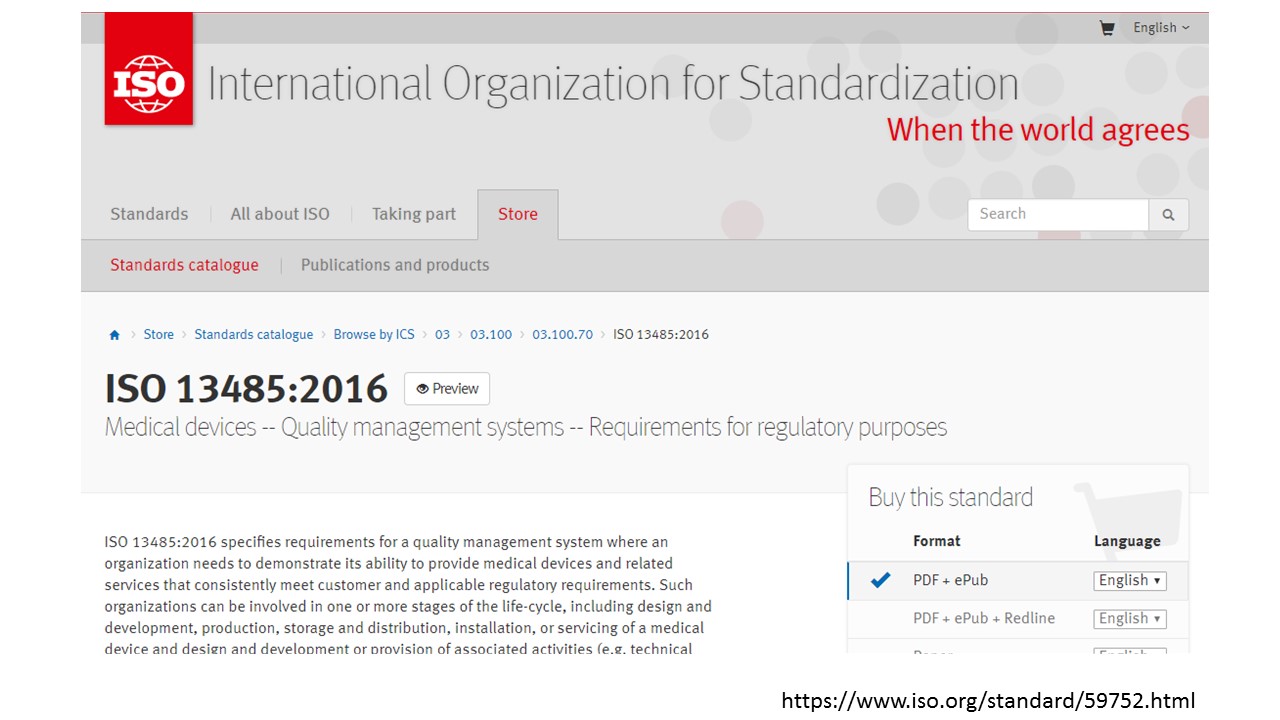
Task: Follow the 03.100.70 breadcrumb link
Action: point(562,335)
